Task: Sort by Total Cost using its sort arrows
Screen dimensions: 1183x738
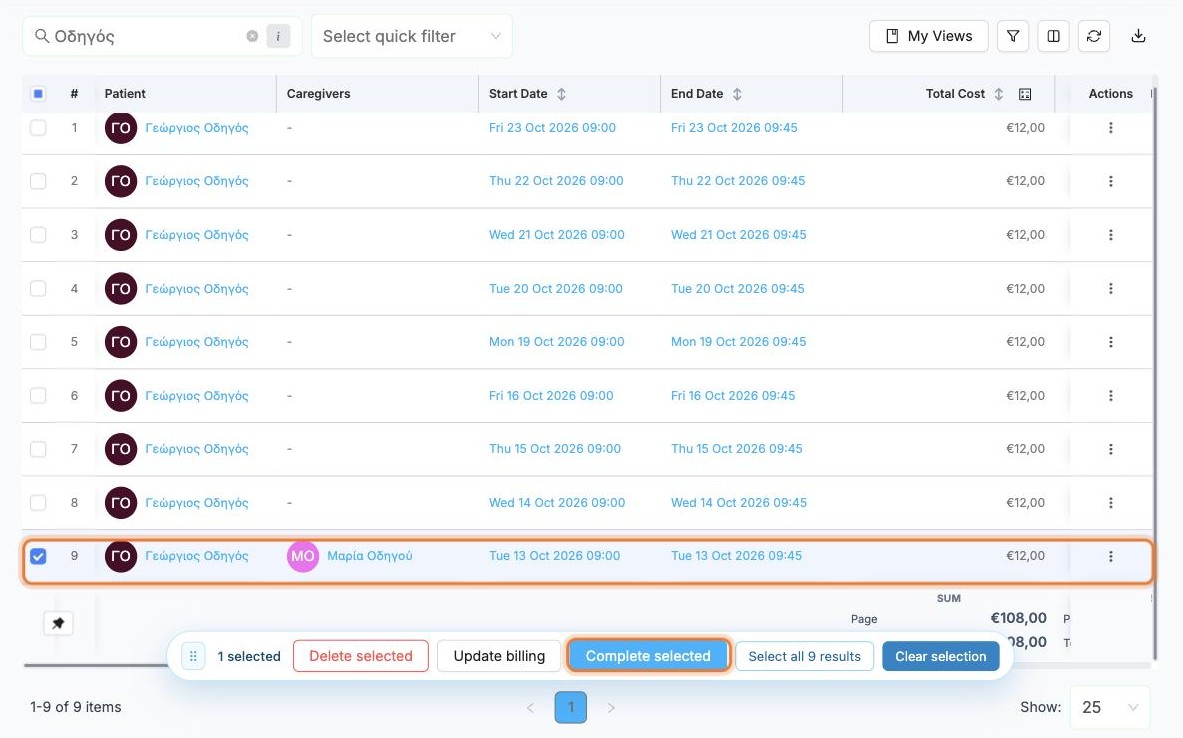Action: [998, 94]
